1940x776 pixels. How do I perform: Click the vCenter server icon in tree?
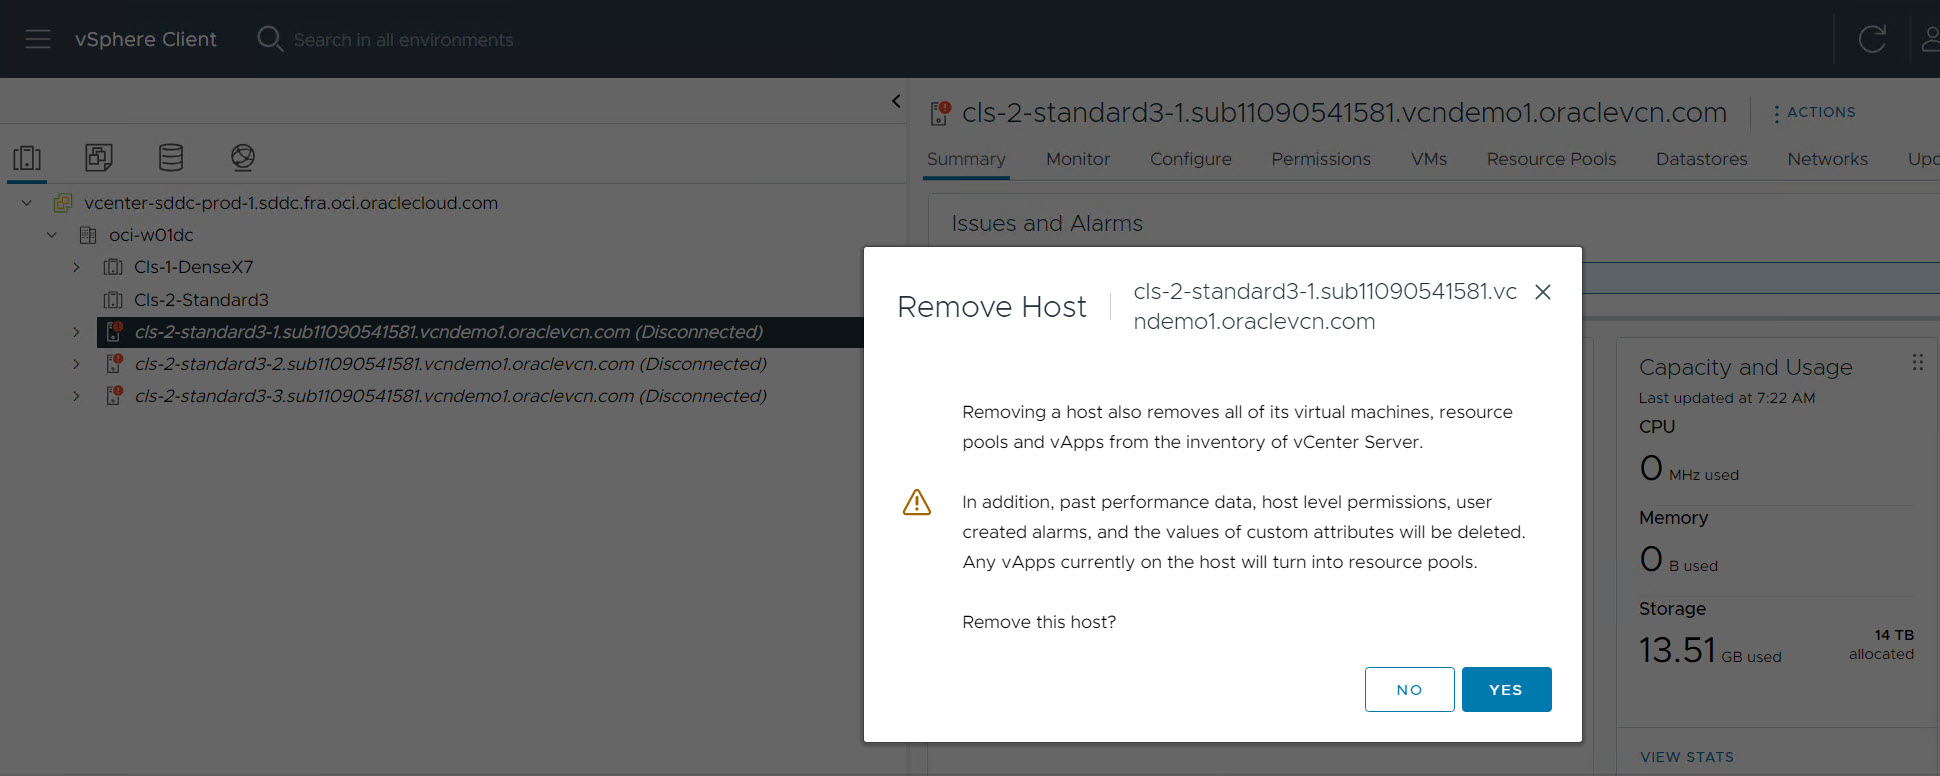(x=62, y=203)
